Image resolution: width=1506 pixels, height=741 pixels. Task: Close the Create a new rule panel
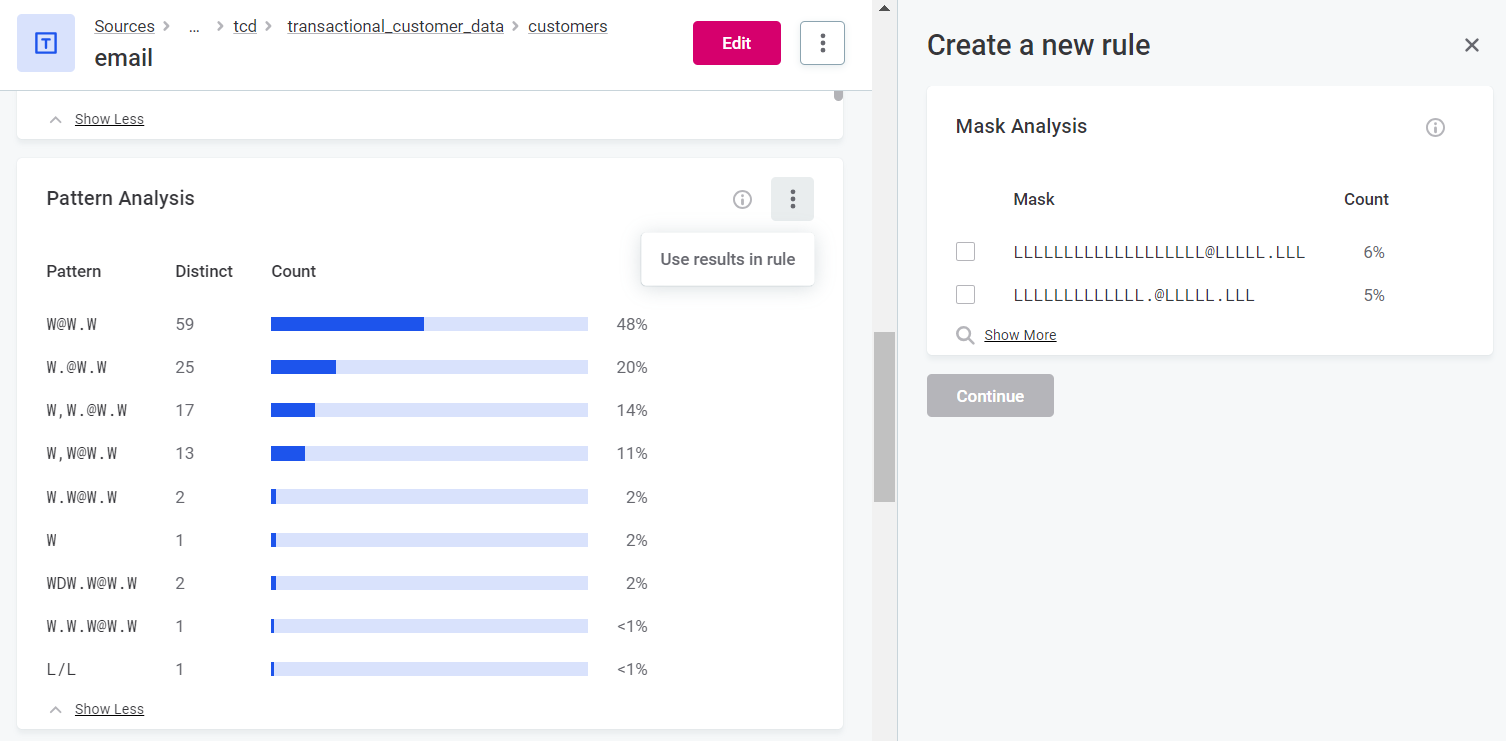[1471, 45]
